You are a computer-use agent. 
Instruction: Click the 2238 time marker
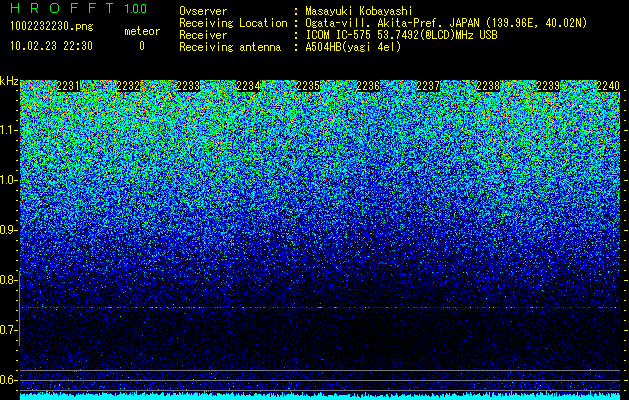tap(488, 86)
